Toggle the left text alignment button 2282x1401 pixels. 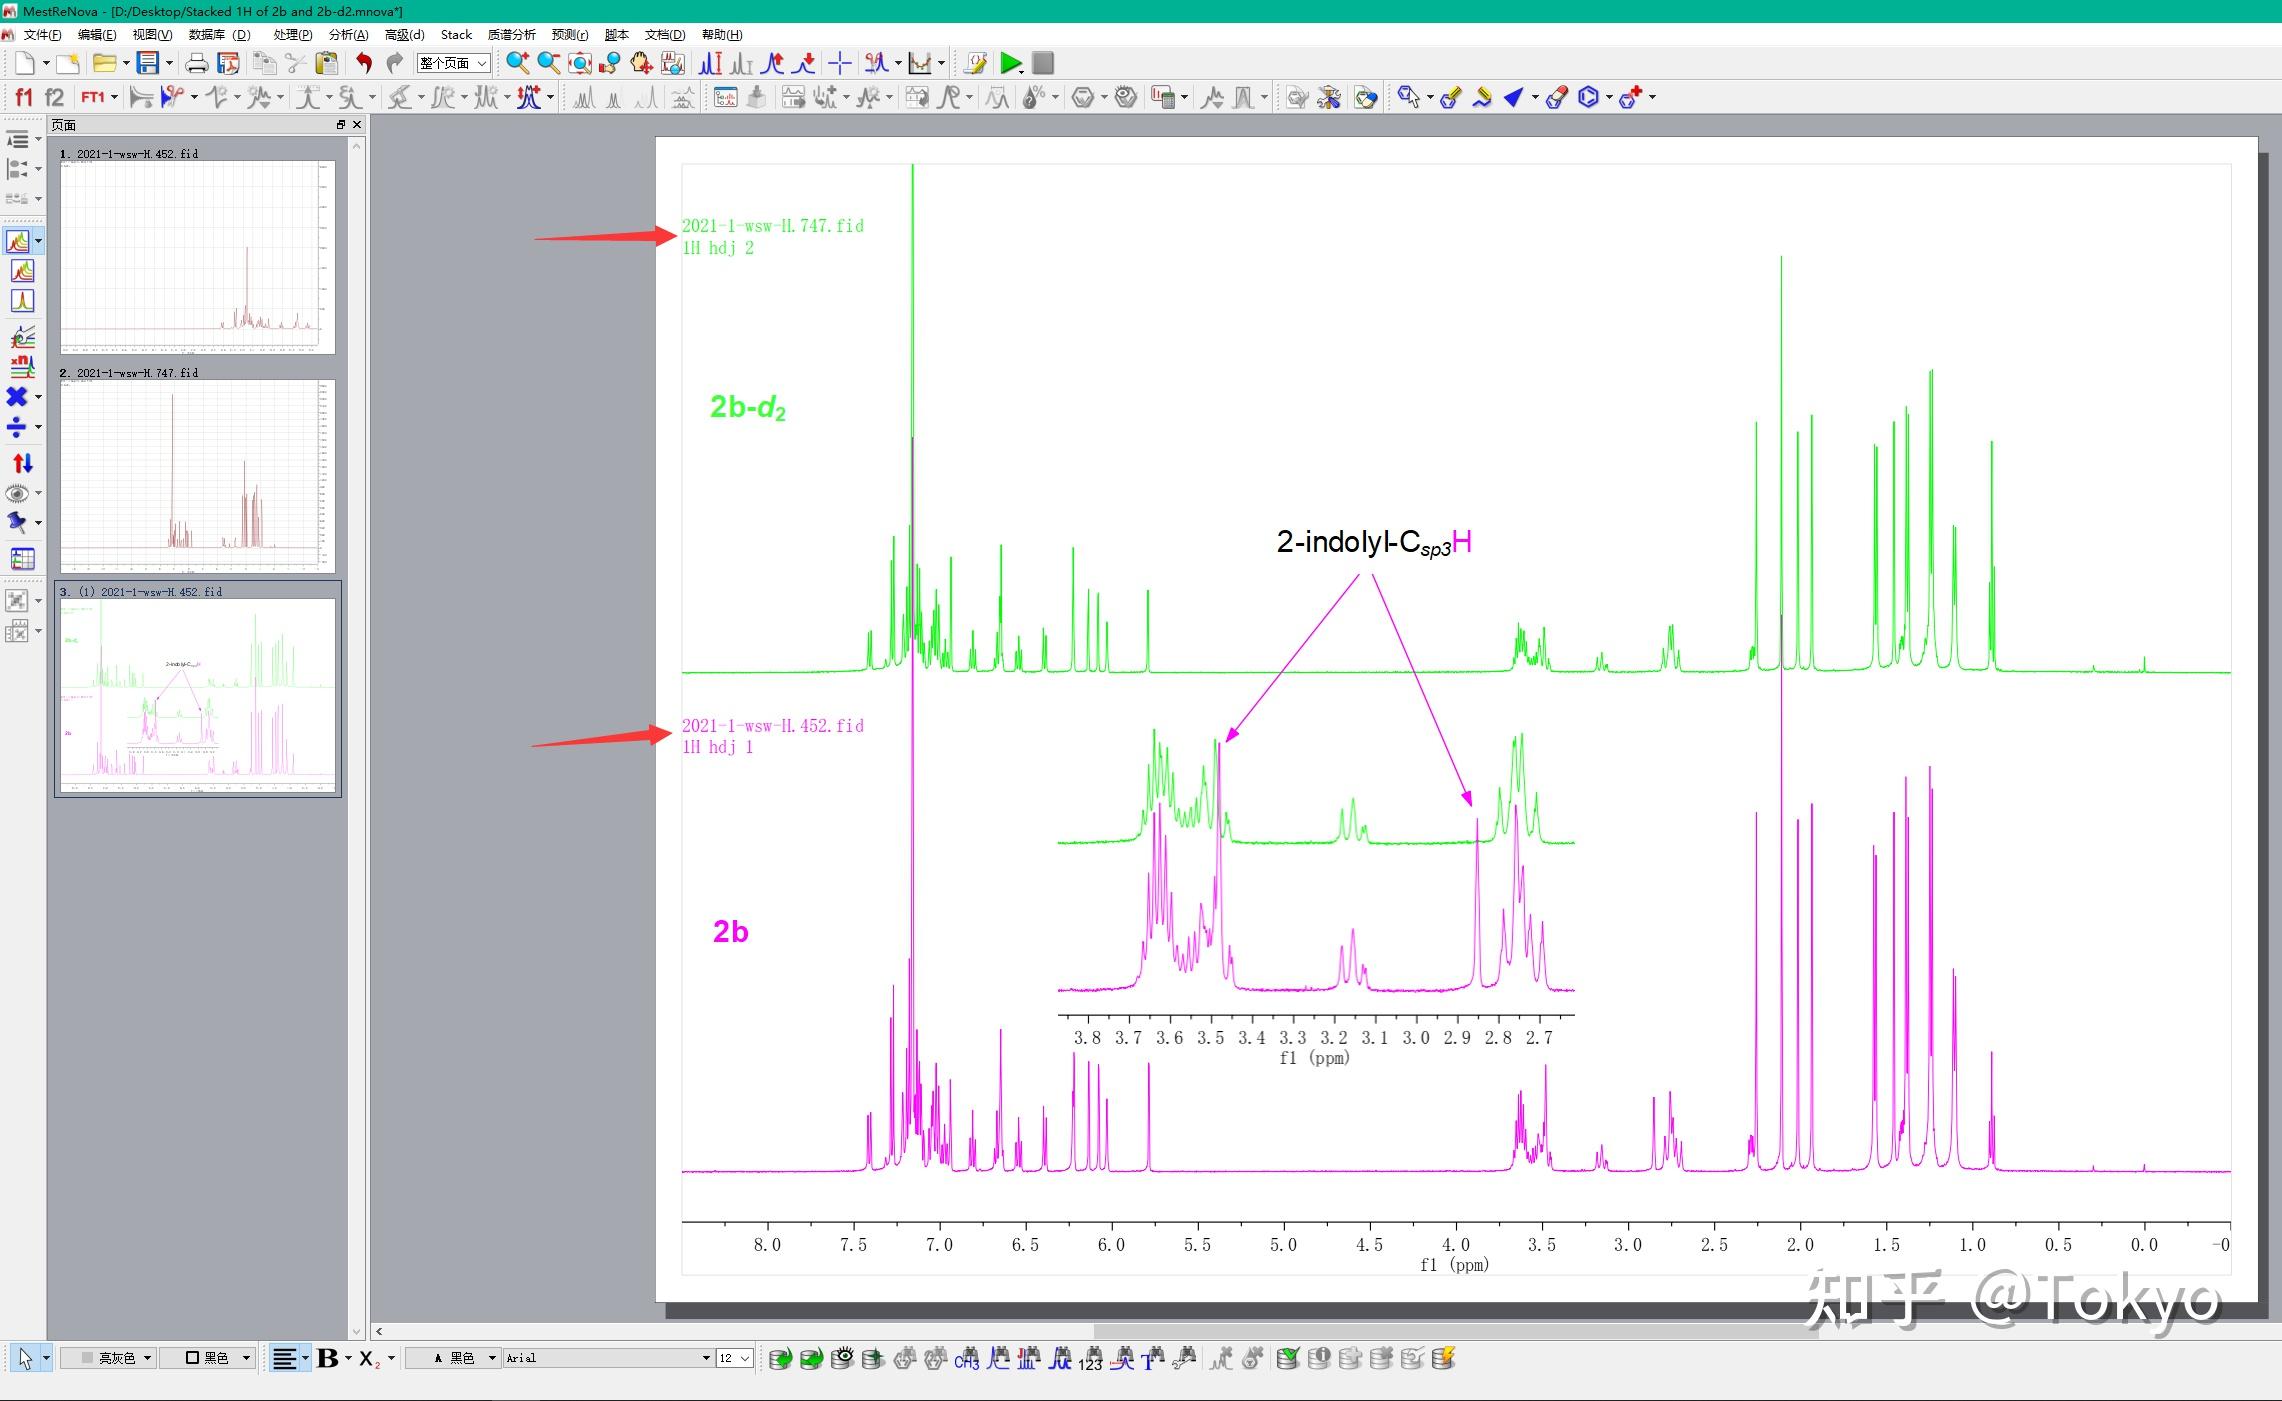[x=285, y=1358]
